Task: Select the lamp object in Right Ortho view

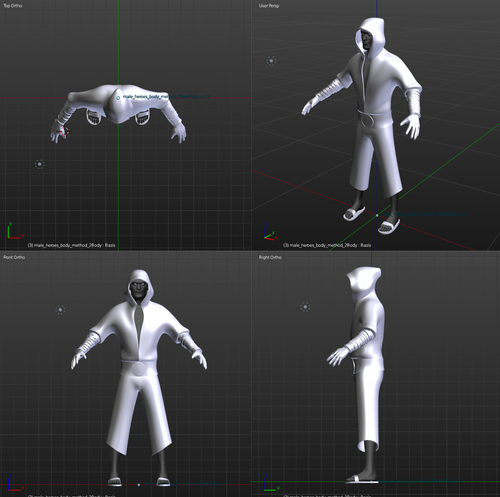Action: 305,307
